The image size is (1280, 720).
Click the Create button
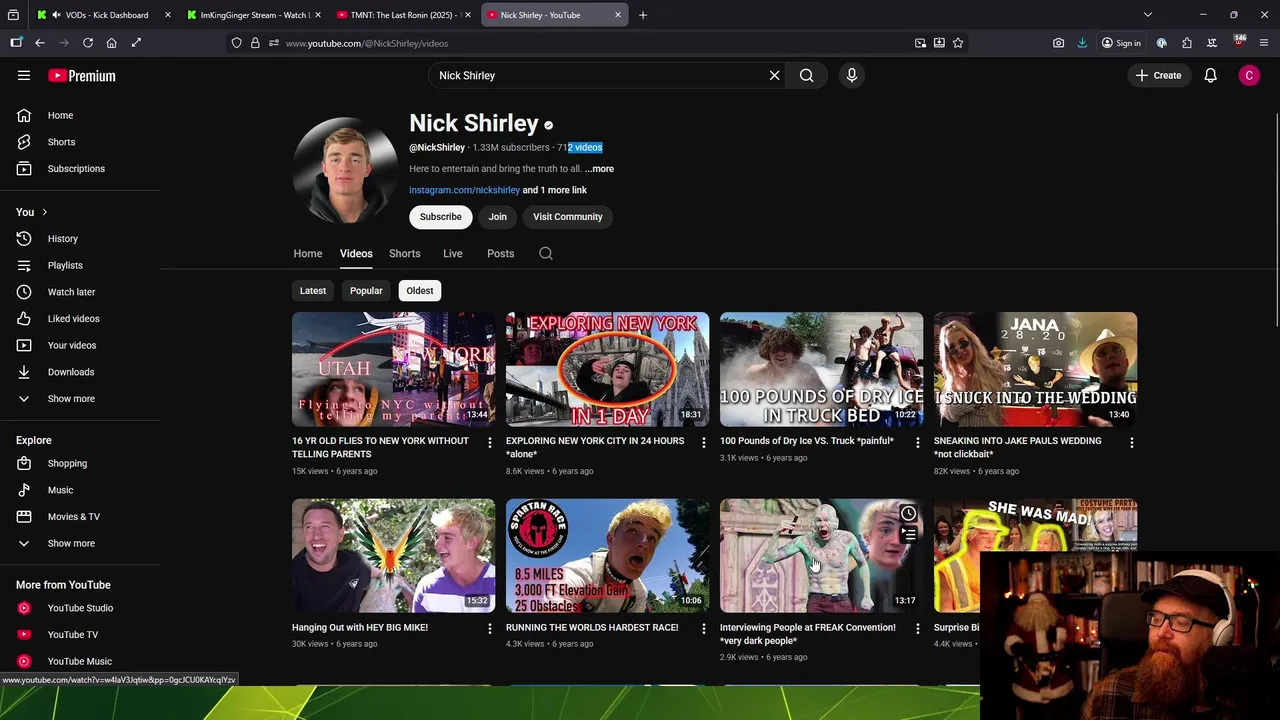(x=1159, y=75)
